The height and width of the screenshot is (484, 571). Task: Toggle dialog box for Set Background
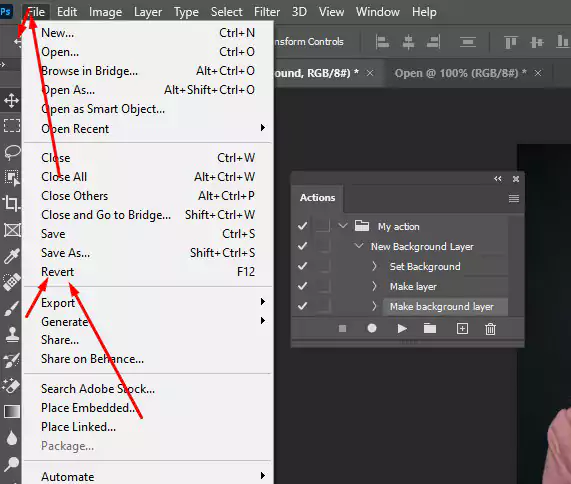click(x=323, y=266)
